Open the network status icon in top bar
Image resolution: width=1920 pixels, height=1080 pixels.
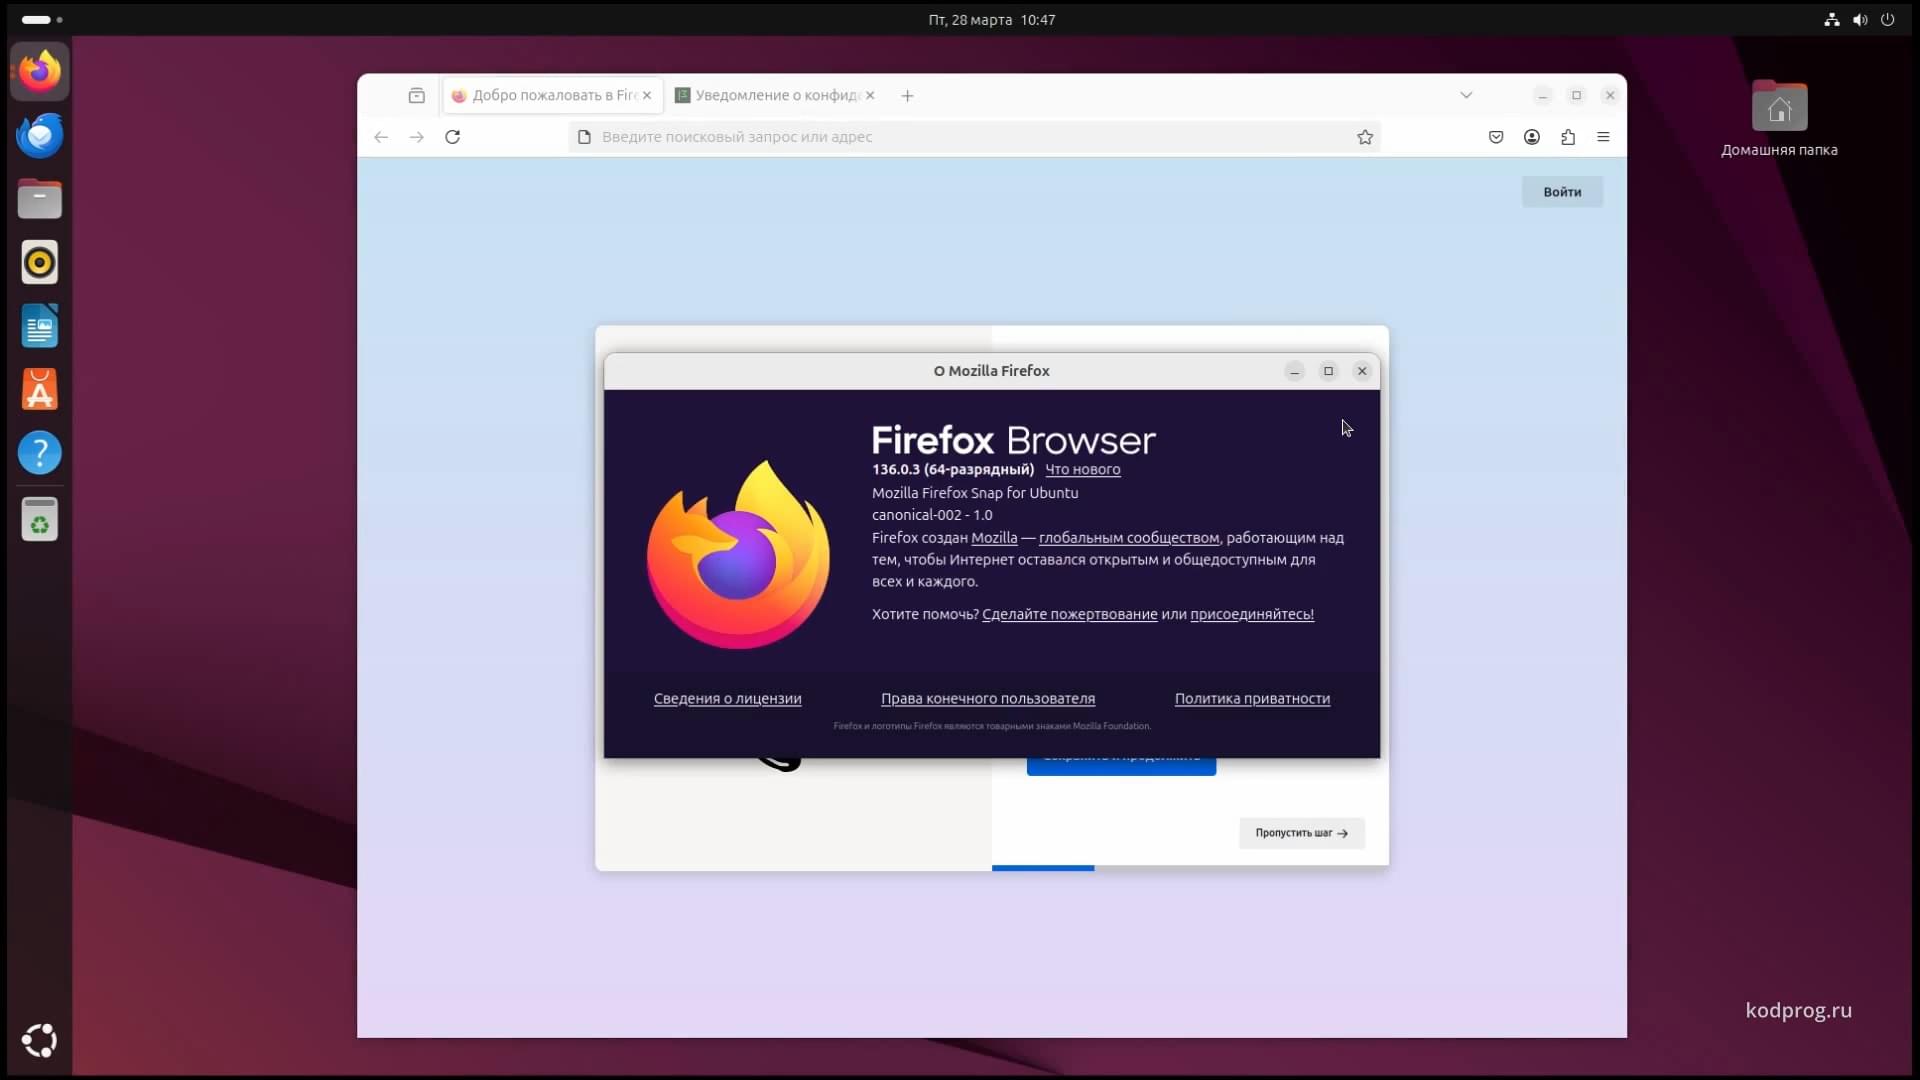pyautogui.click(x=1832, y=19)
